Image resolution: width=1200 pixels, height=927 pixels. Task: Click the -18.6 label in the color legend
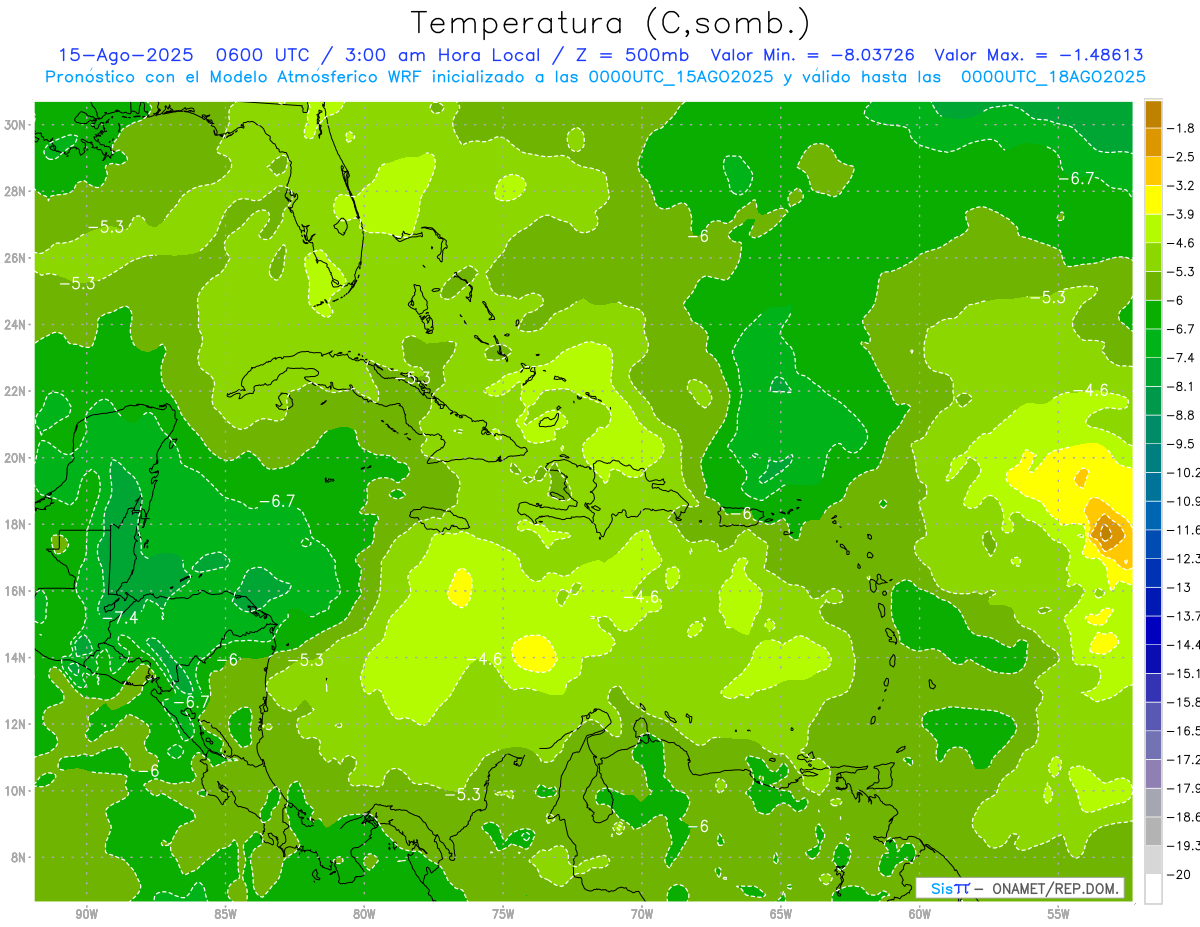pyautogui.click(x=1185, y=817)
